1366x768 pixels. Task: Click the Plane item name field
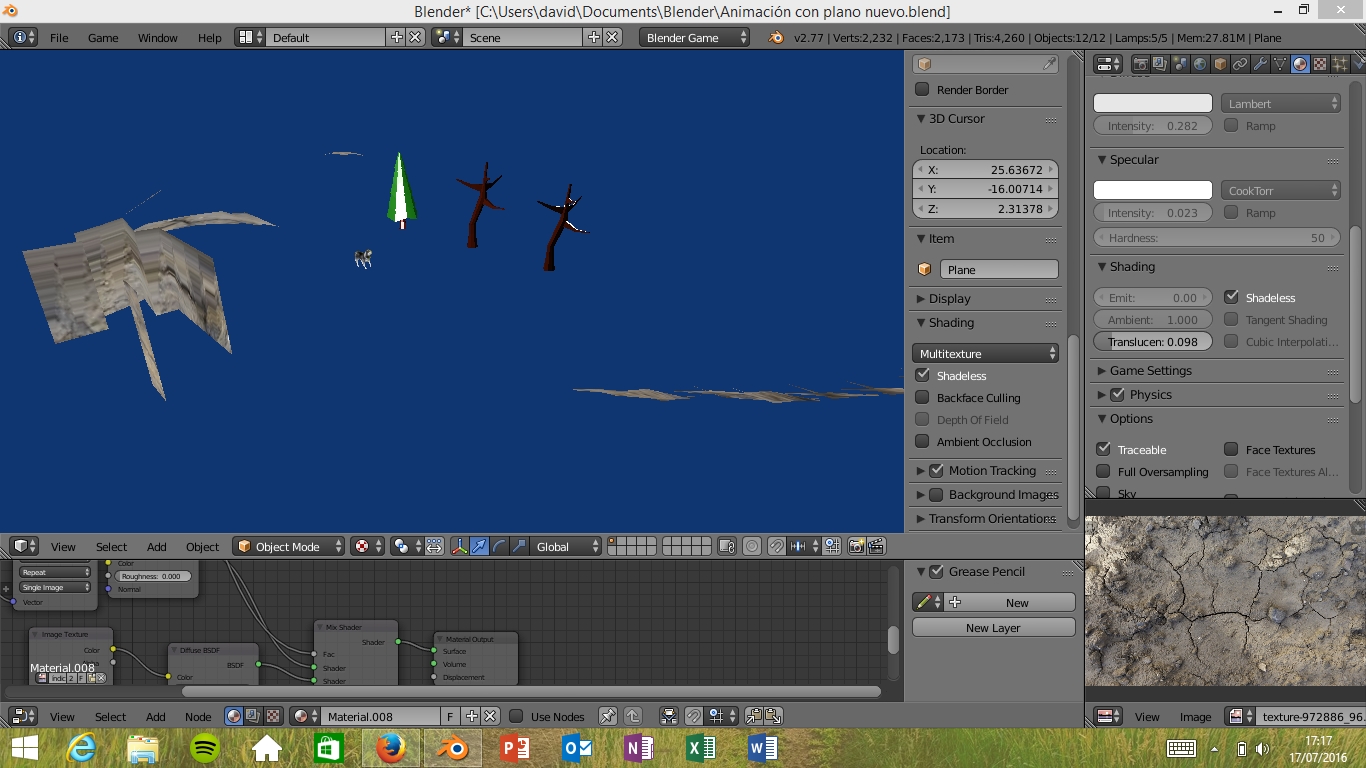point(998,269)
